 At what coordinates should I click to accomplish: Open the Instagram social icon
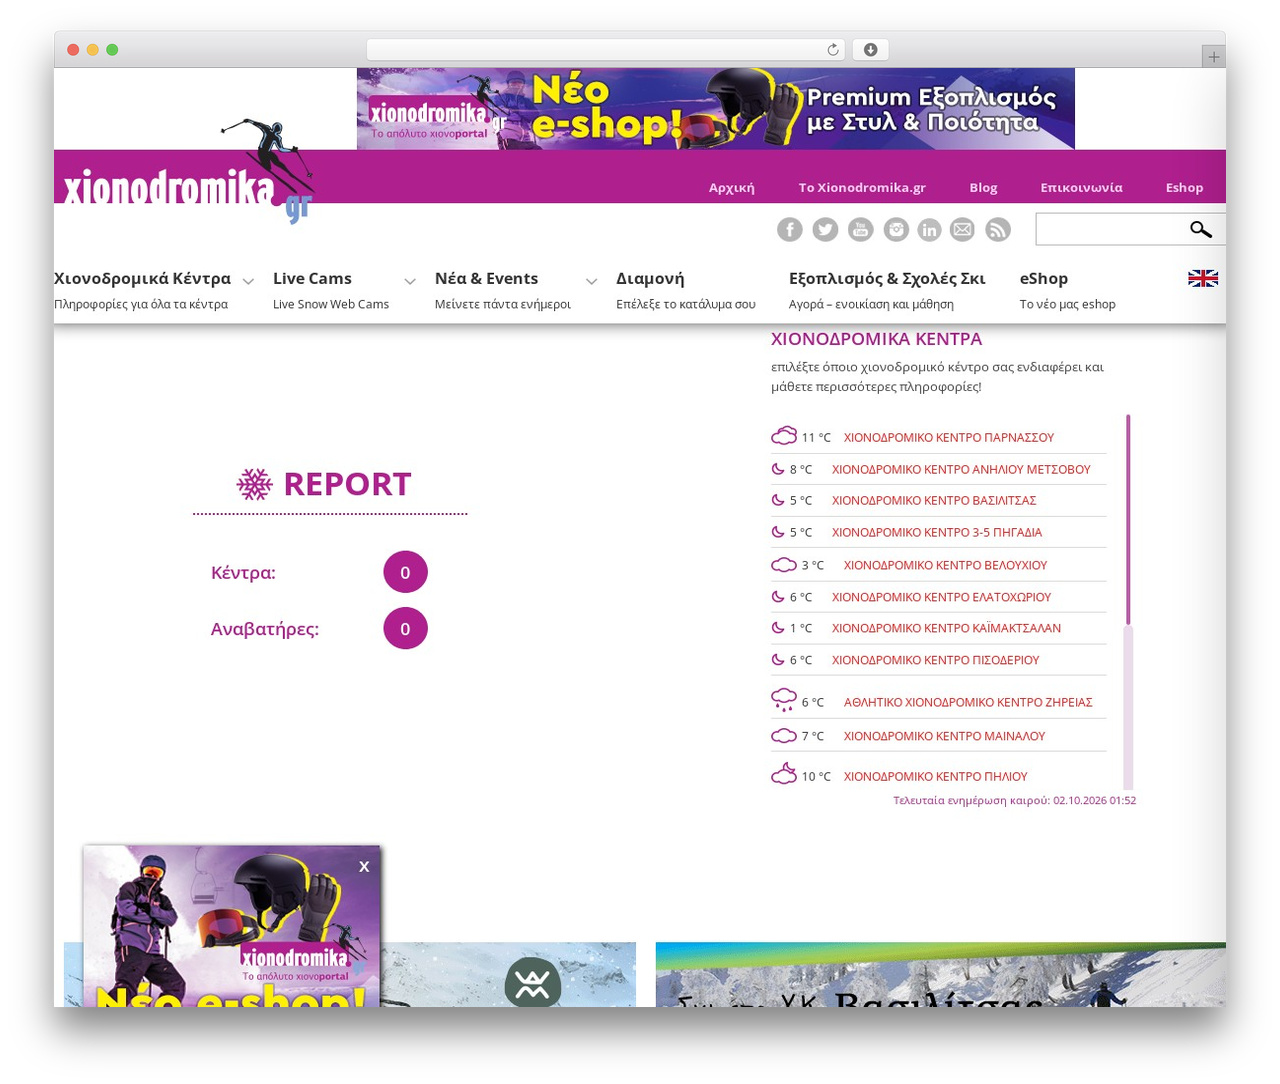point(896,230)
